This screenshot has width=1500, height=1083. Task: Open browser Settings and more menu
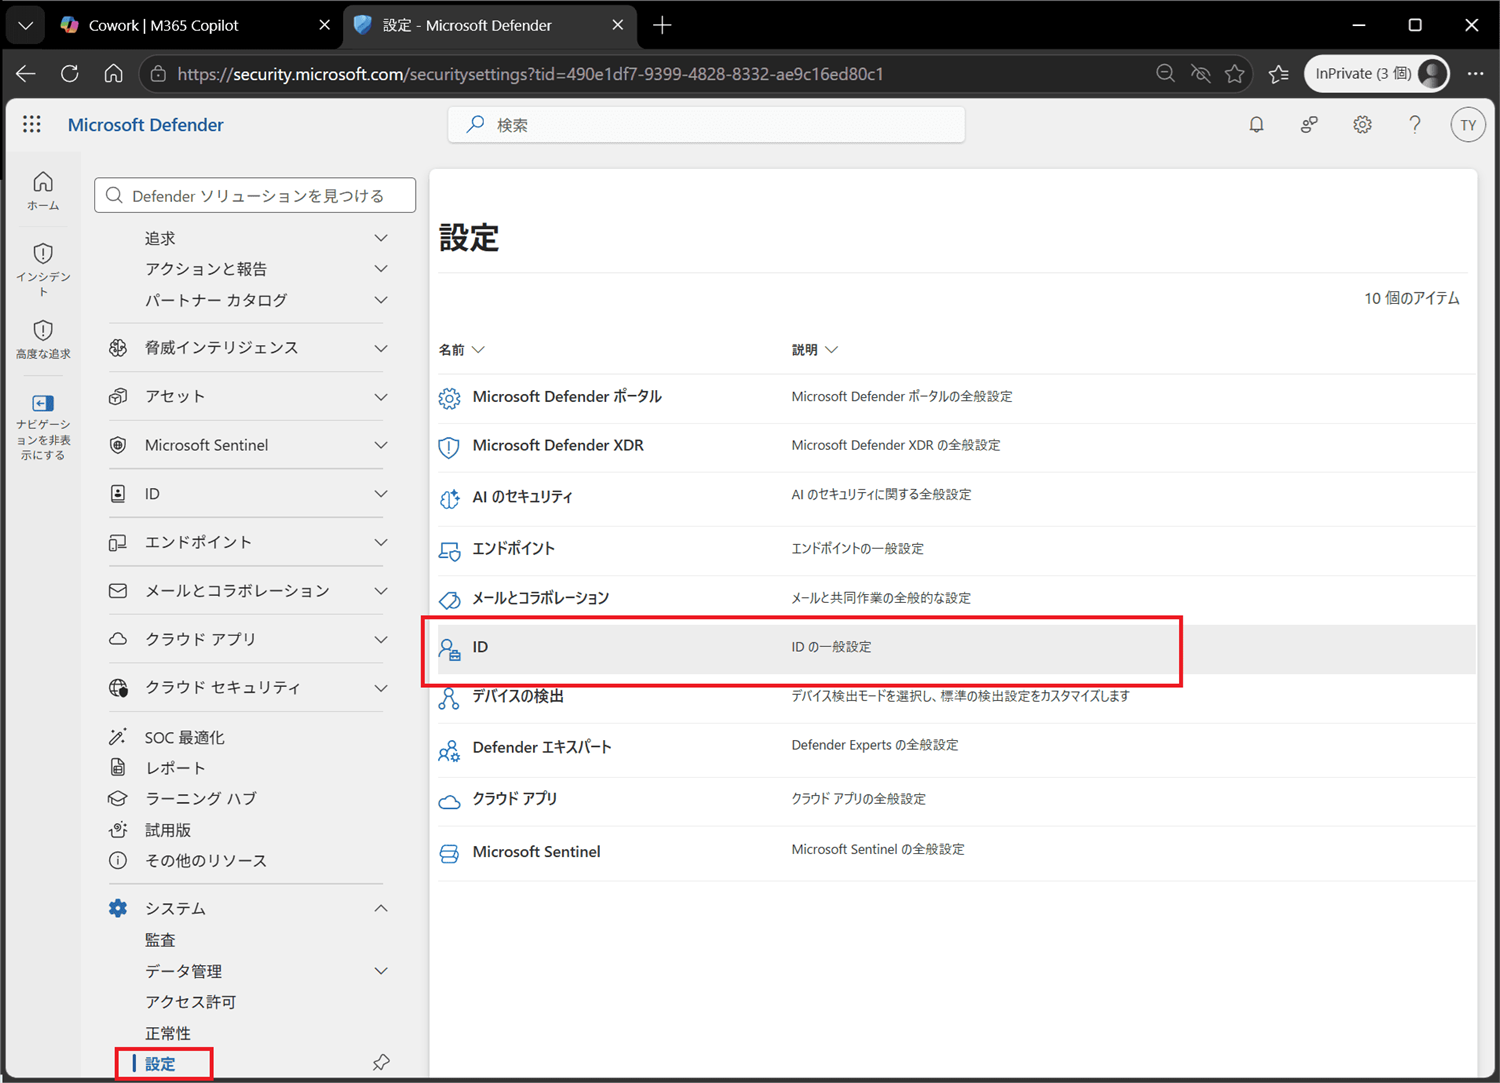[x=1475, y=74]
